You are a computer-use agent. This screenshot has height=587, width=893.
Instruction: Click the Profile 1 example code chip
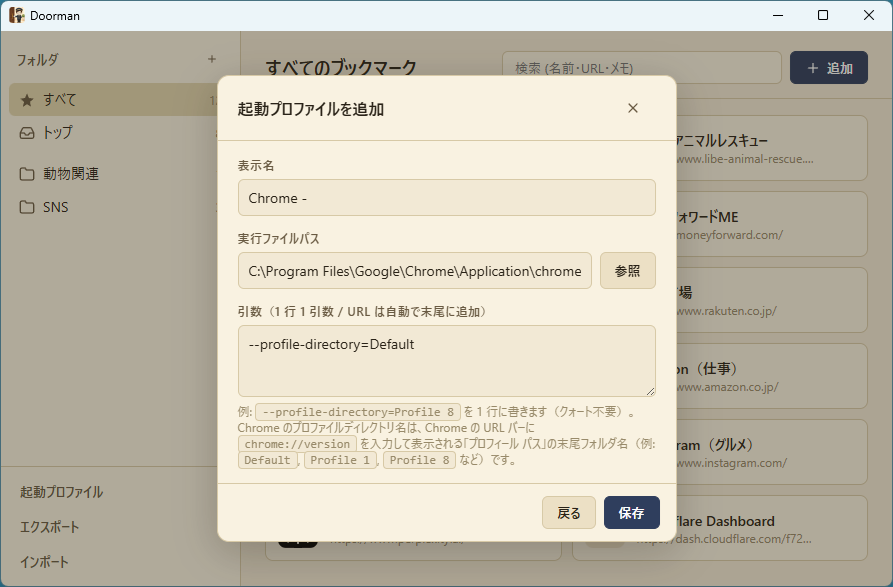click(340, 459)
